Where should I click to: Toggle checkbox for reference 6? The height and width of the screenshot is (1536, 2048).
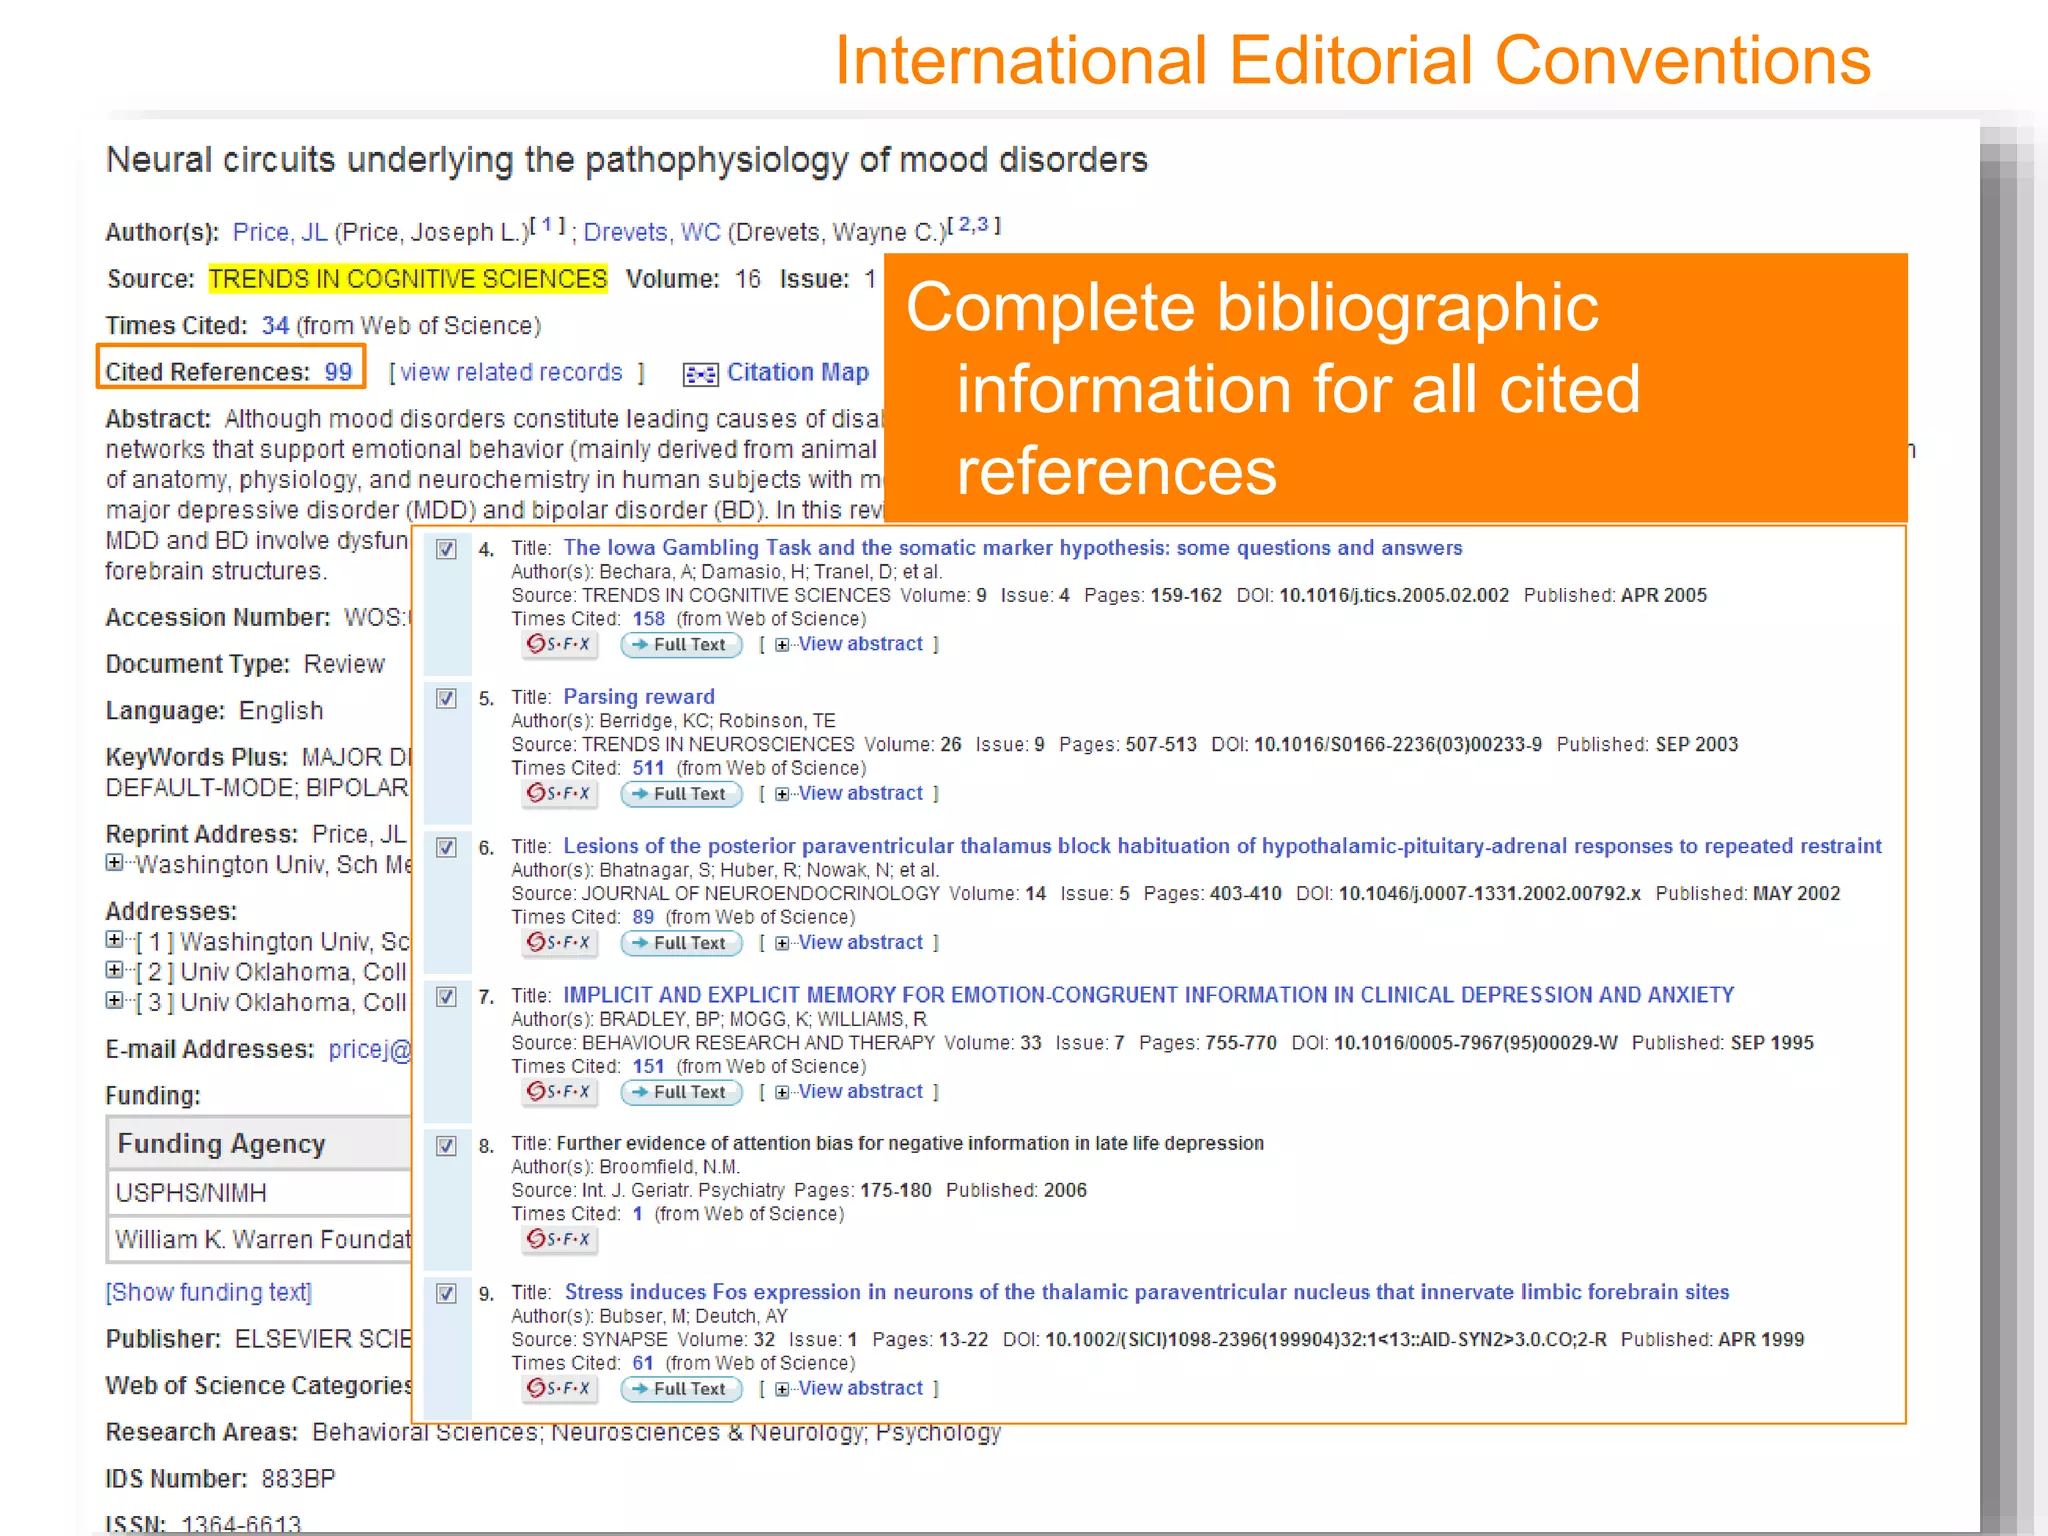[x=447, y=847]
